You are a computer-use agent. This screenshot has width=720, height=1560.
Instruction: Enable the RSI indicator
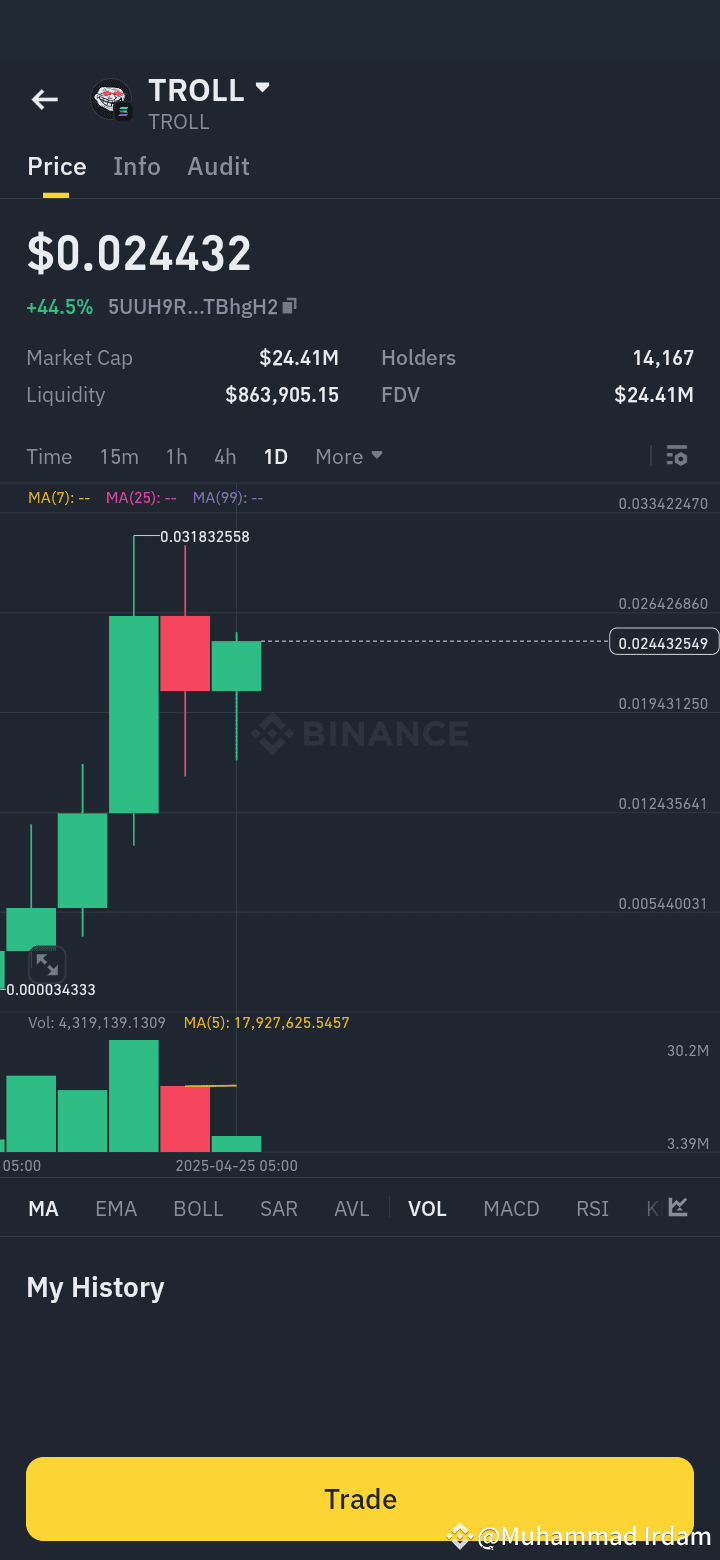coord(593,1208)
